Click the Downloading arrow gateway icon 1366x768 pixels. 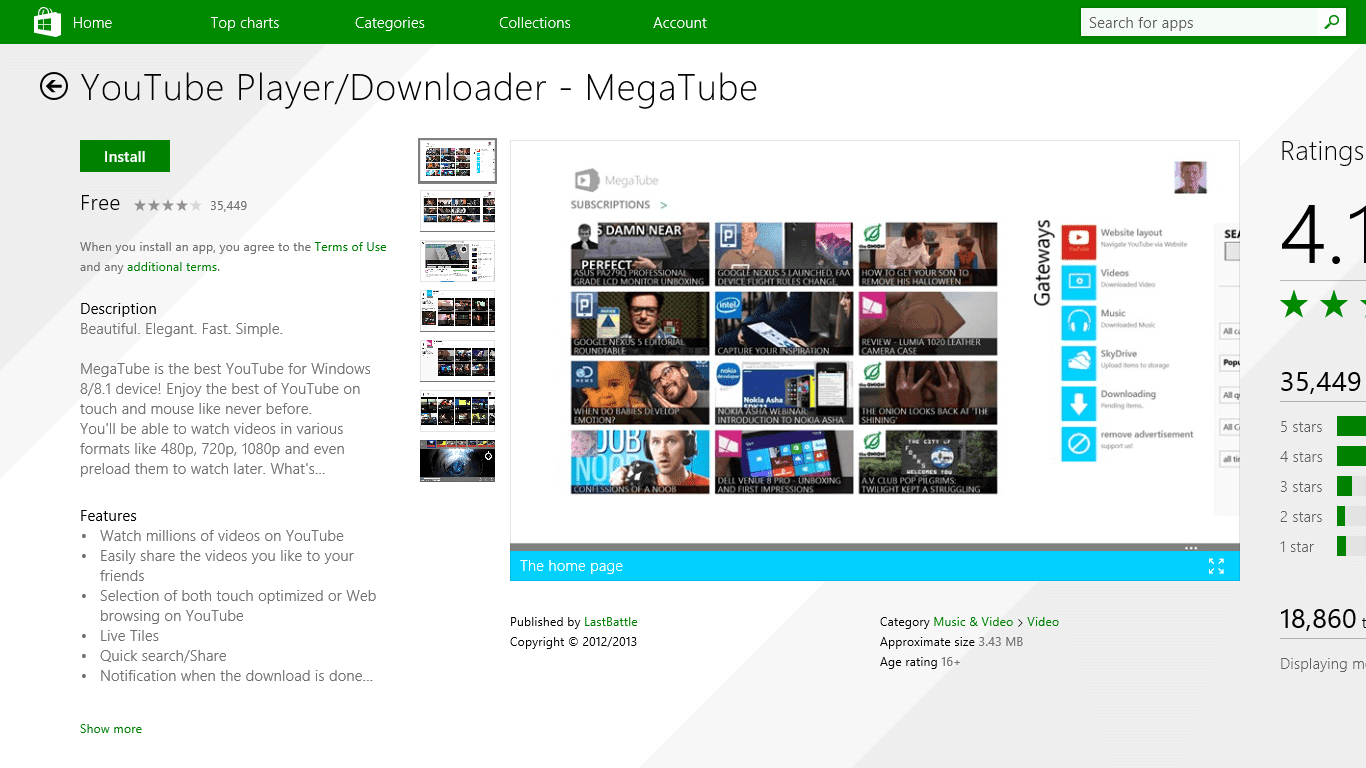[1079, 404]
